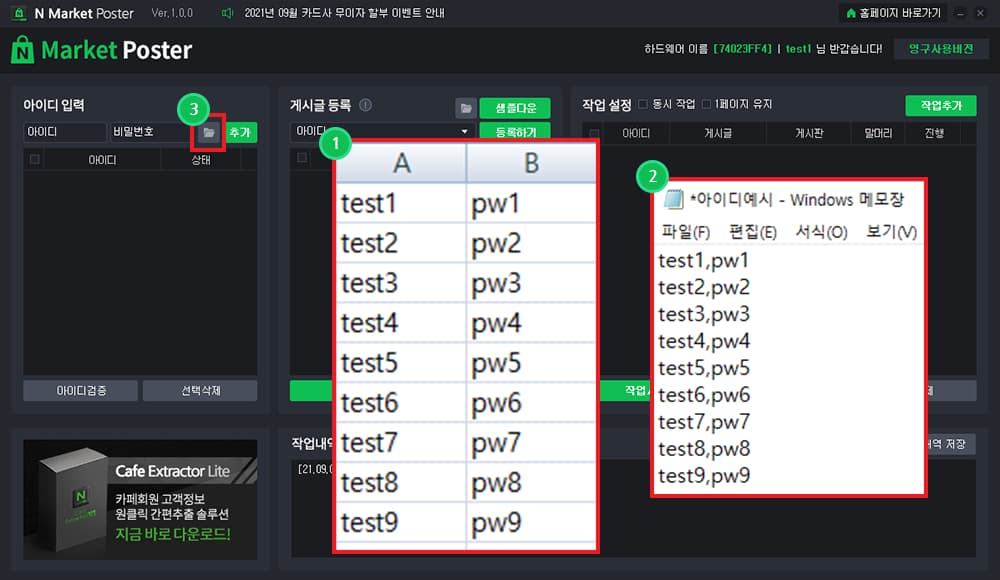Click the 아이디 column header in account list

coord(102,160)
